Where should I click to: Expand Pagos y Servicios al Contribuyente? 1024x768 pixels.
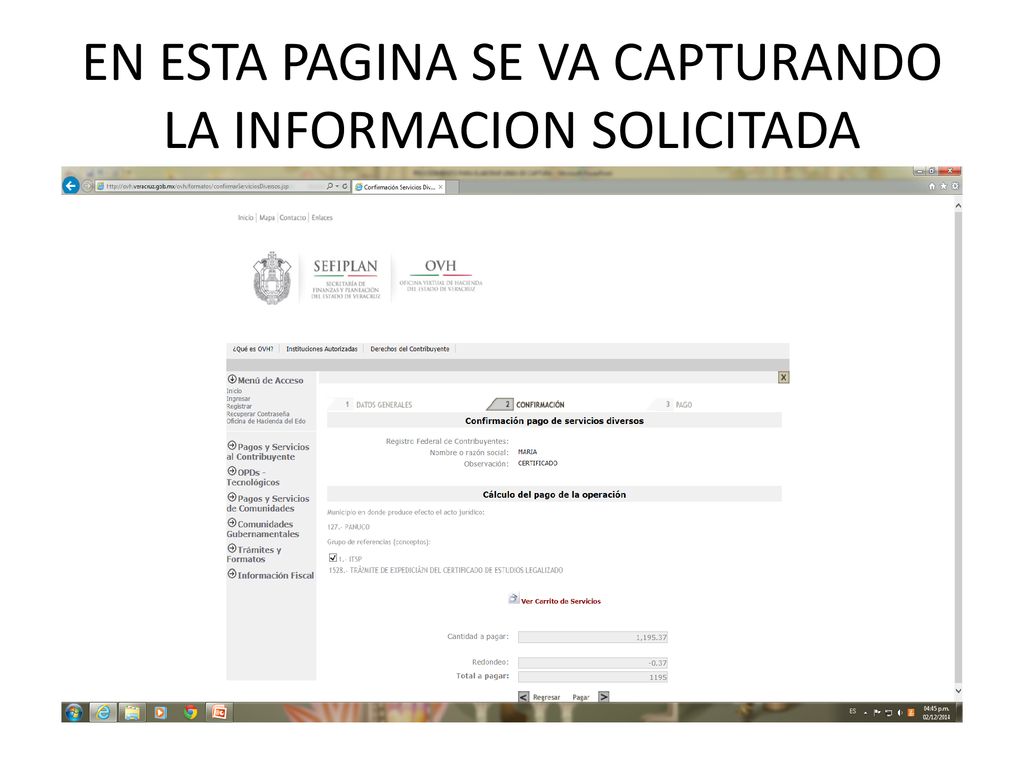(x=268, y=451)
